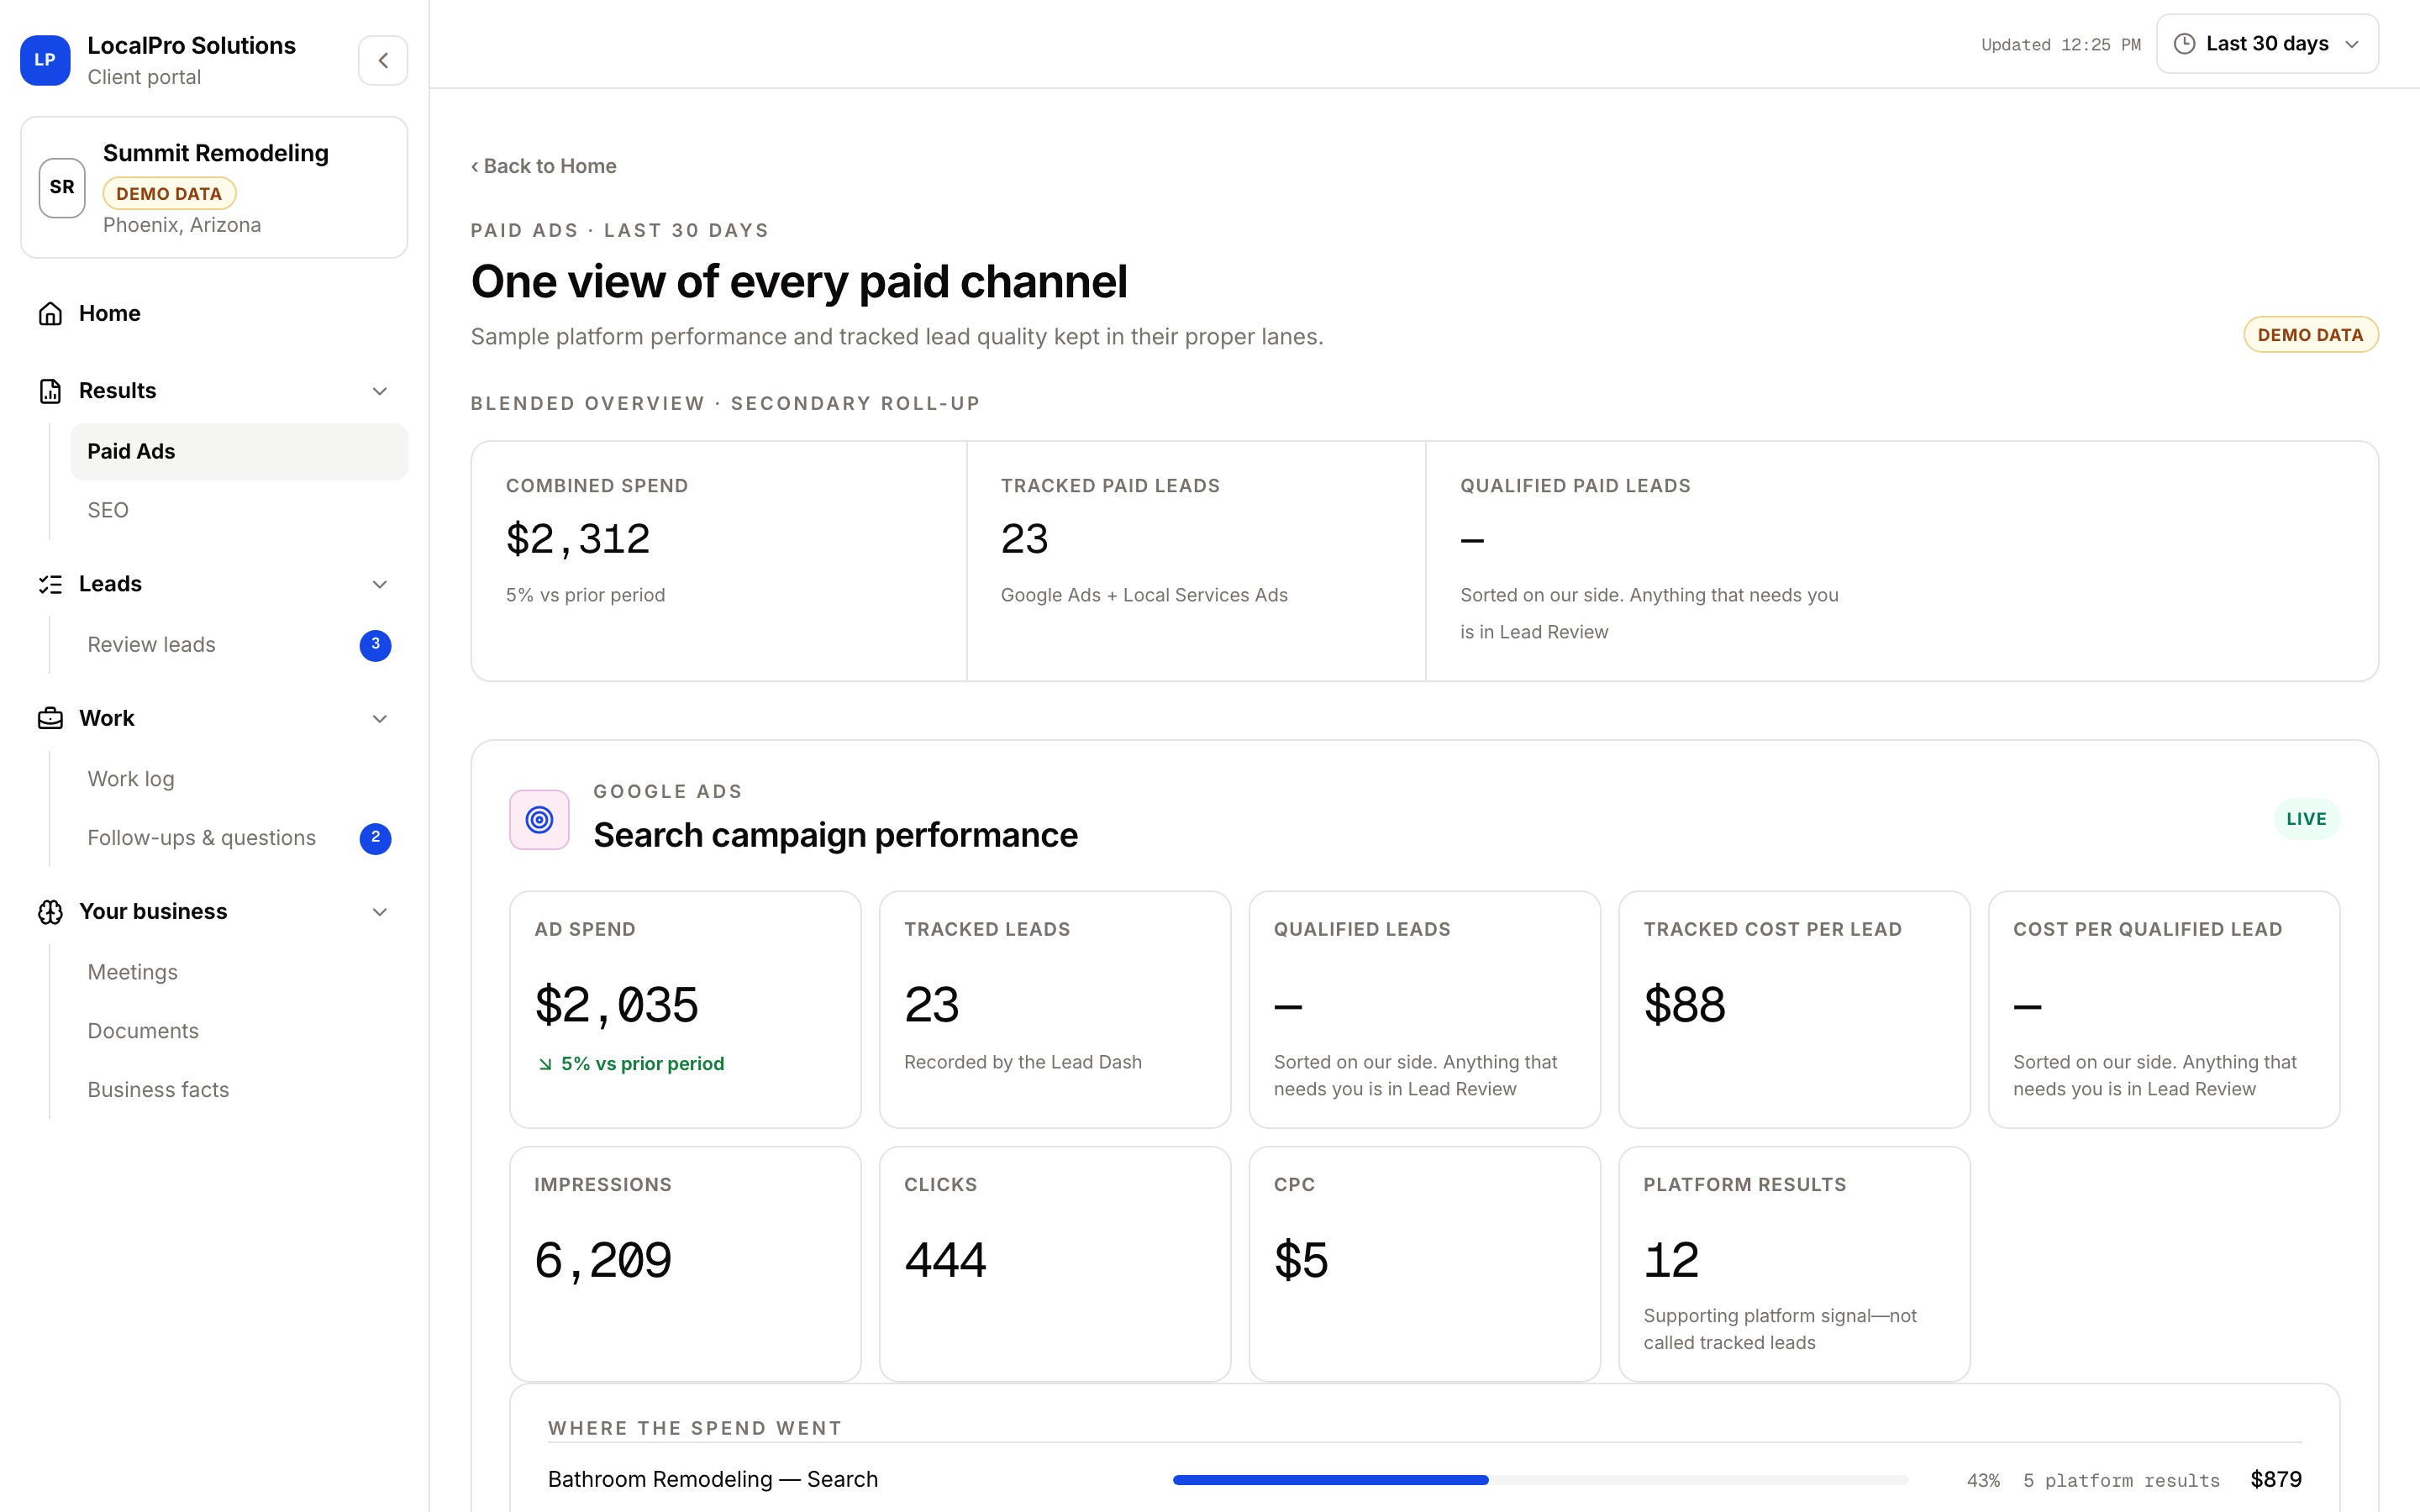Collapse the Your business section chevron
This screenshot has width=2420, height=1512.
click(380, 912)
